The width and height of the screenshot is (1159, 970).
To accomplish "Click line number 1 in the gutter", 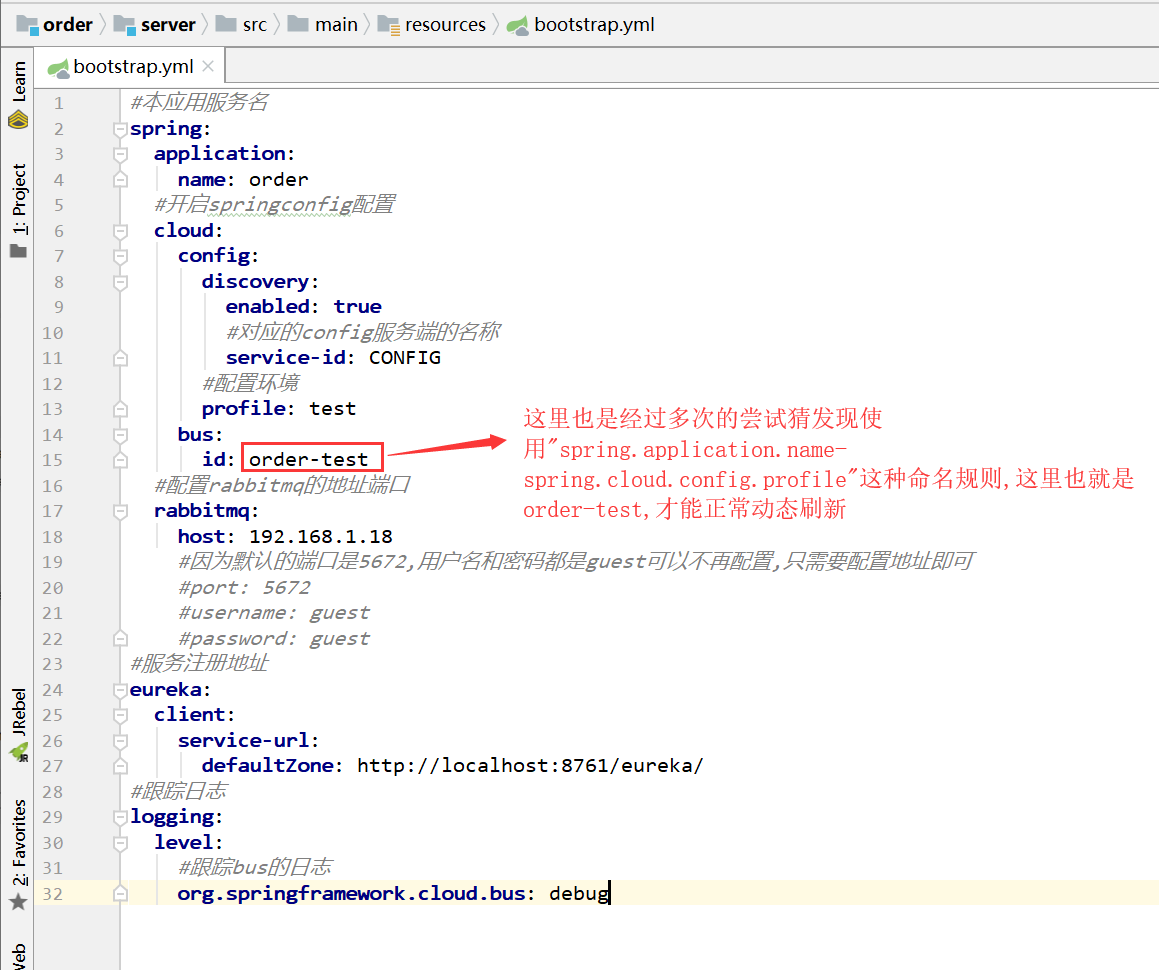I will click(x=58, y=103).
